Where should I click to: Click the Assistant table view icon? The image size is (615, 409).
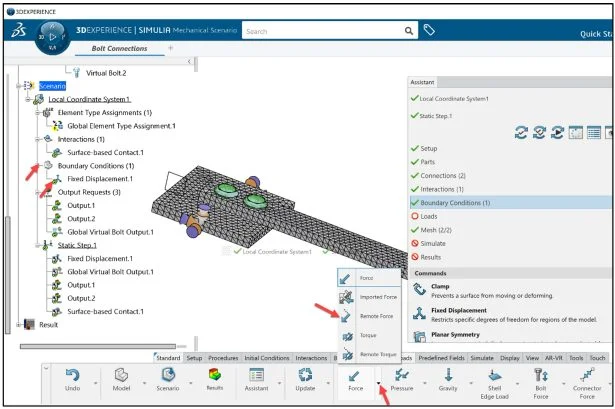pos(594,133)
